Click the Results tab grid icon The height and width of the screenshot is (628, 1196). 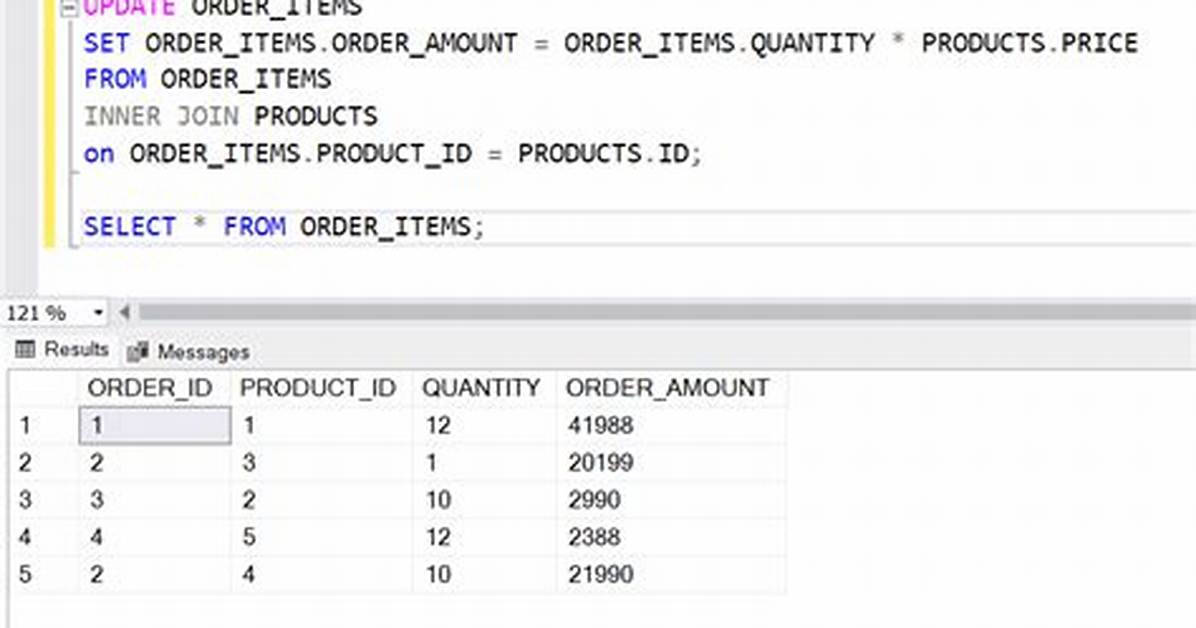point(25,349)
